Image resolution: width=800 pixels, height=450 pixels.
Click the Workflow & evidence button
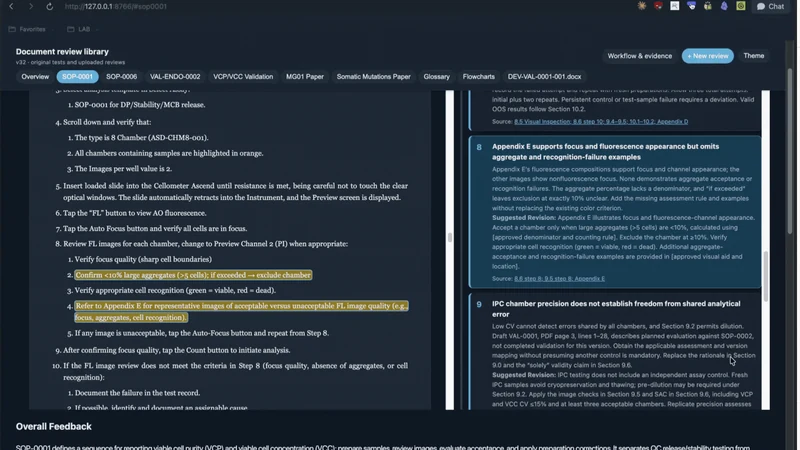[x=640, y=56]
